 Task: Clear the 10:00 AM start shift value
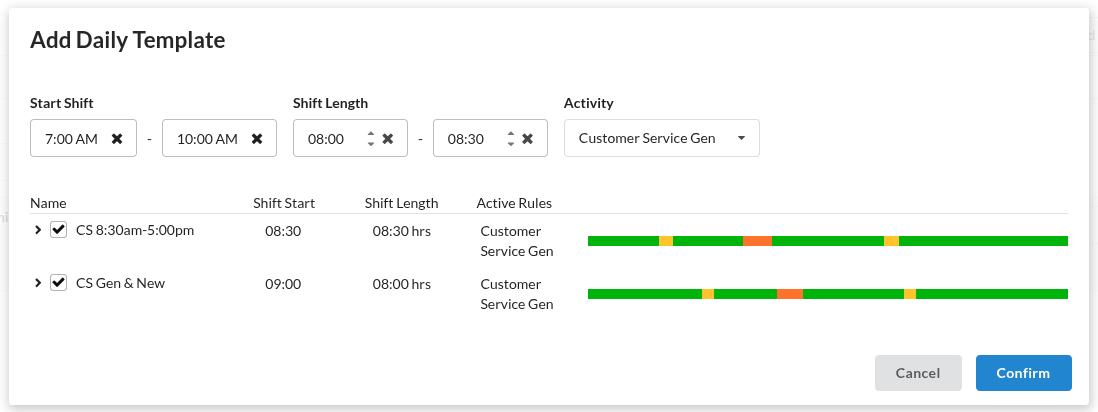[257, 139]
